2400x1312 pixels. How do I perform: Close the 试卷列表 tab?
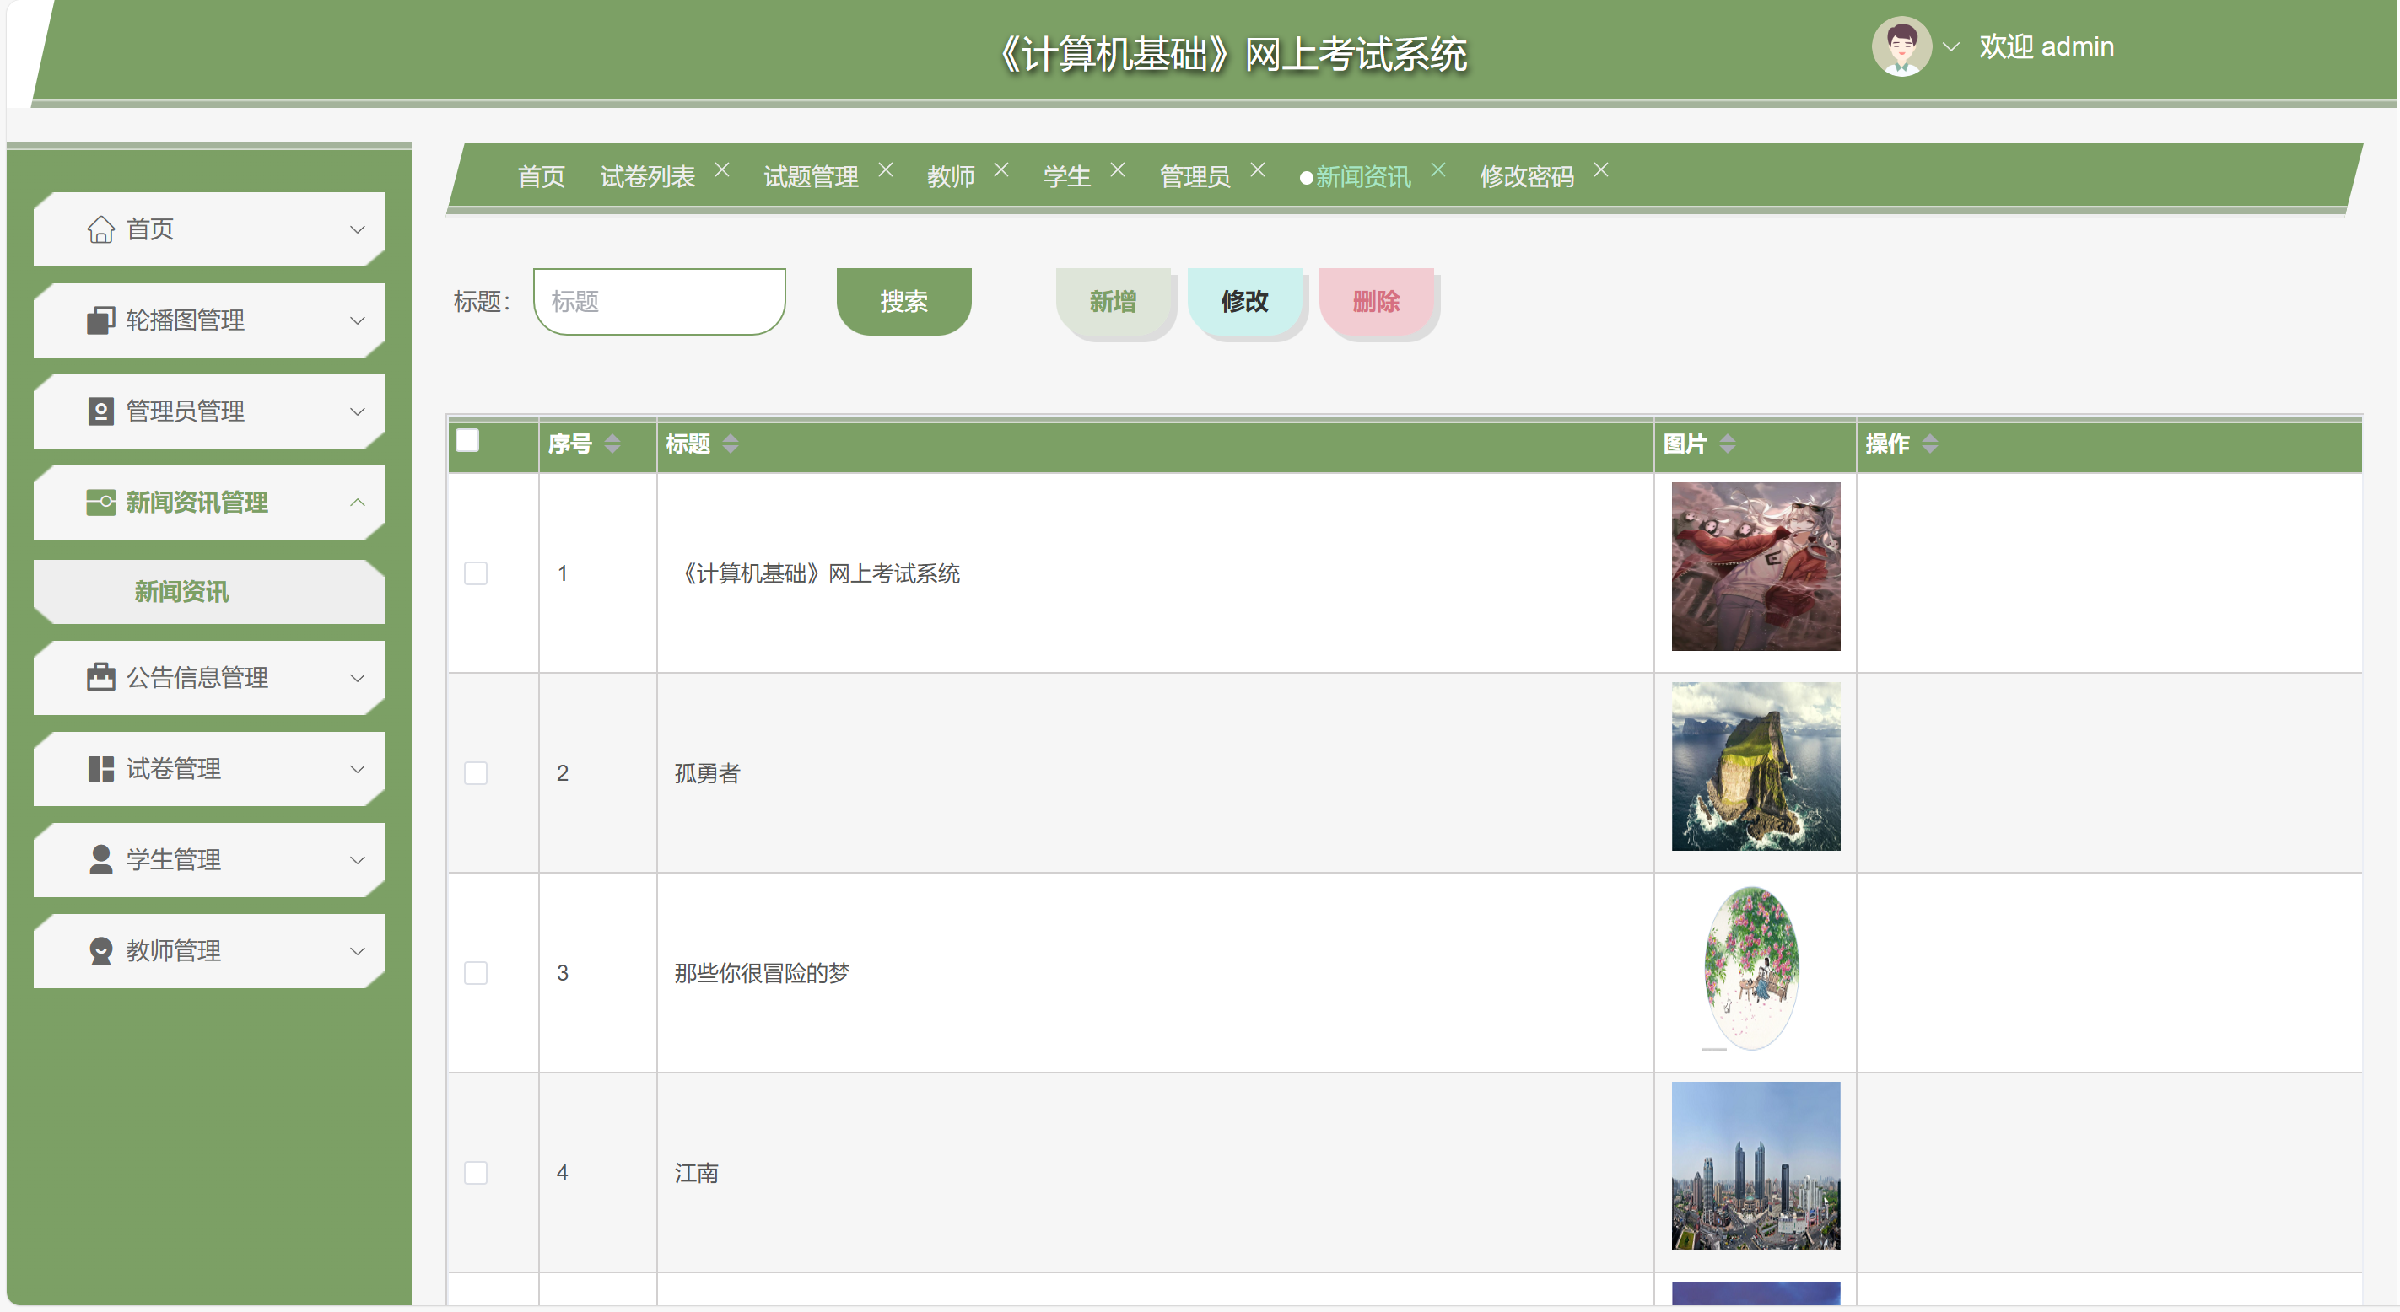722,170
